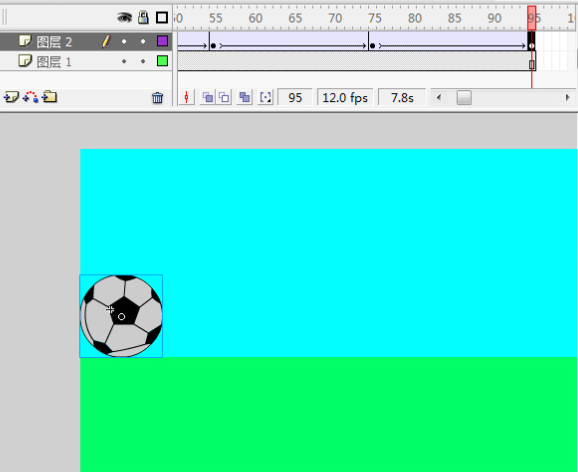578x472 pixels.
Task: Click the timeline scrollbar right arrow
Action: click(x=568, y=98)
